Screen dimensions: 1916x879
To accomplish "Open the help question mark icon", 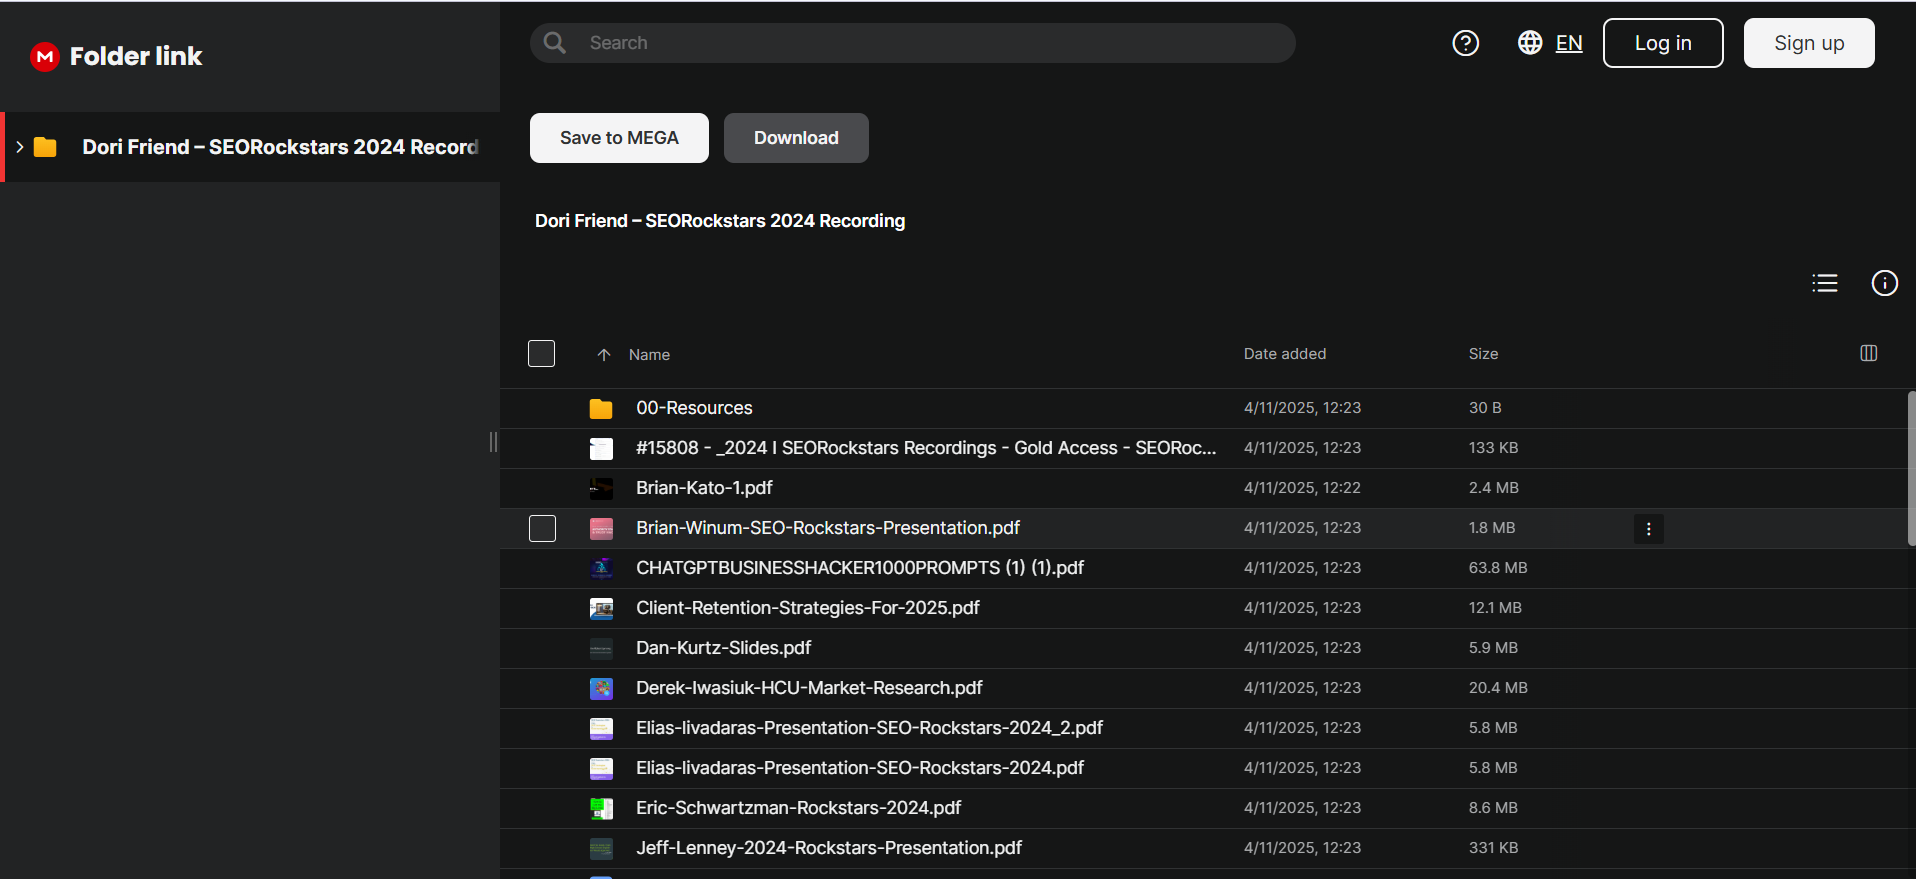I will click(1466, 43).
